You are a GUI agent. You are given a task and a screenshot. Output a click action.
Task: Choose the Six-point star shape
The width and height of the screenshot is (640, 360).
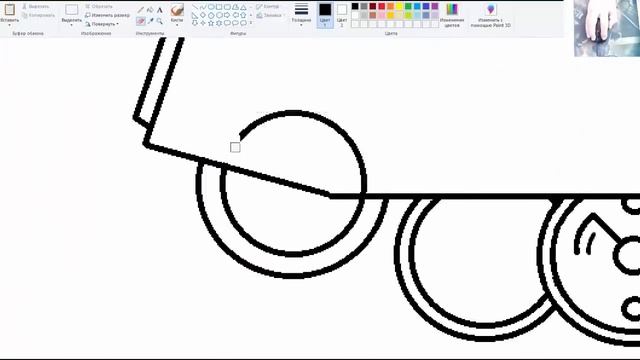[219, 23]
